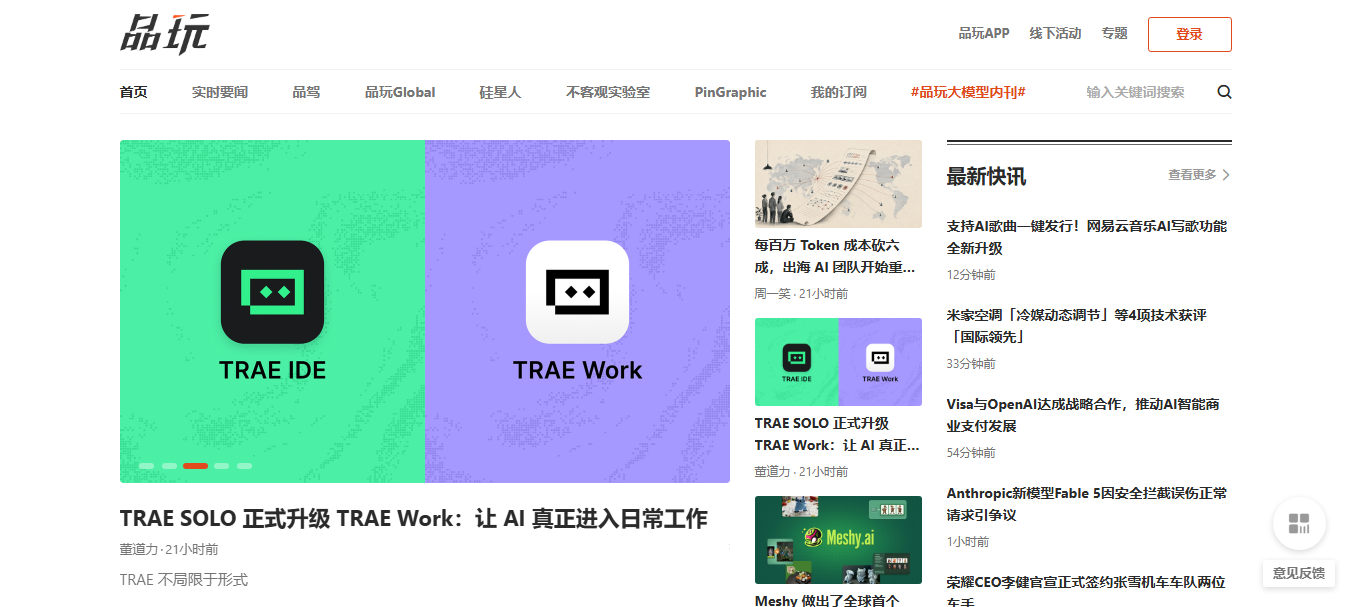The width and height of the screenshot is (1351, 607).
Task: Open the QR code floating button
Action: click(x=1299, y=523)
